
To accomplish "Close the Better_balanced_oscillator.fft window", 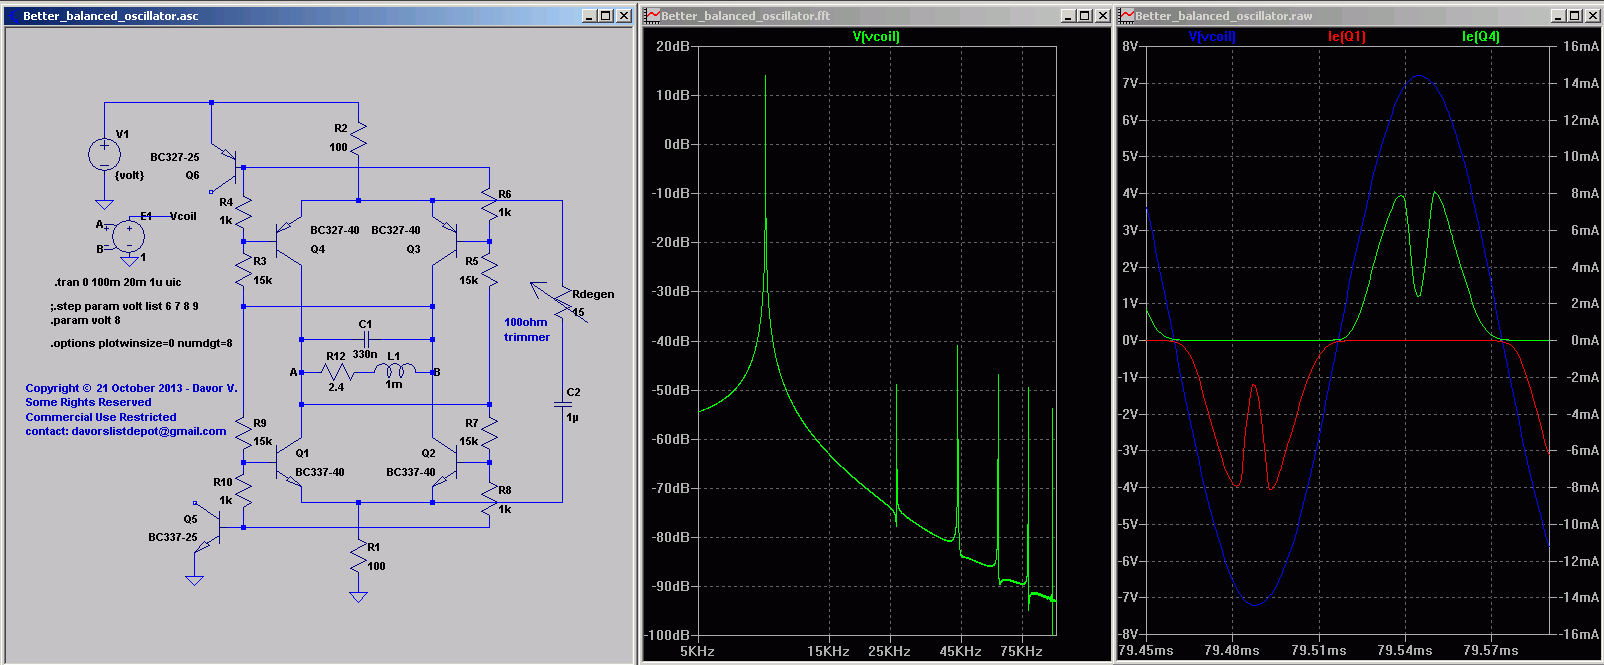I will [1102, 15].
